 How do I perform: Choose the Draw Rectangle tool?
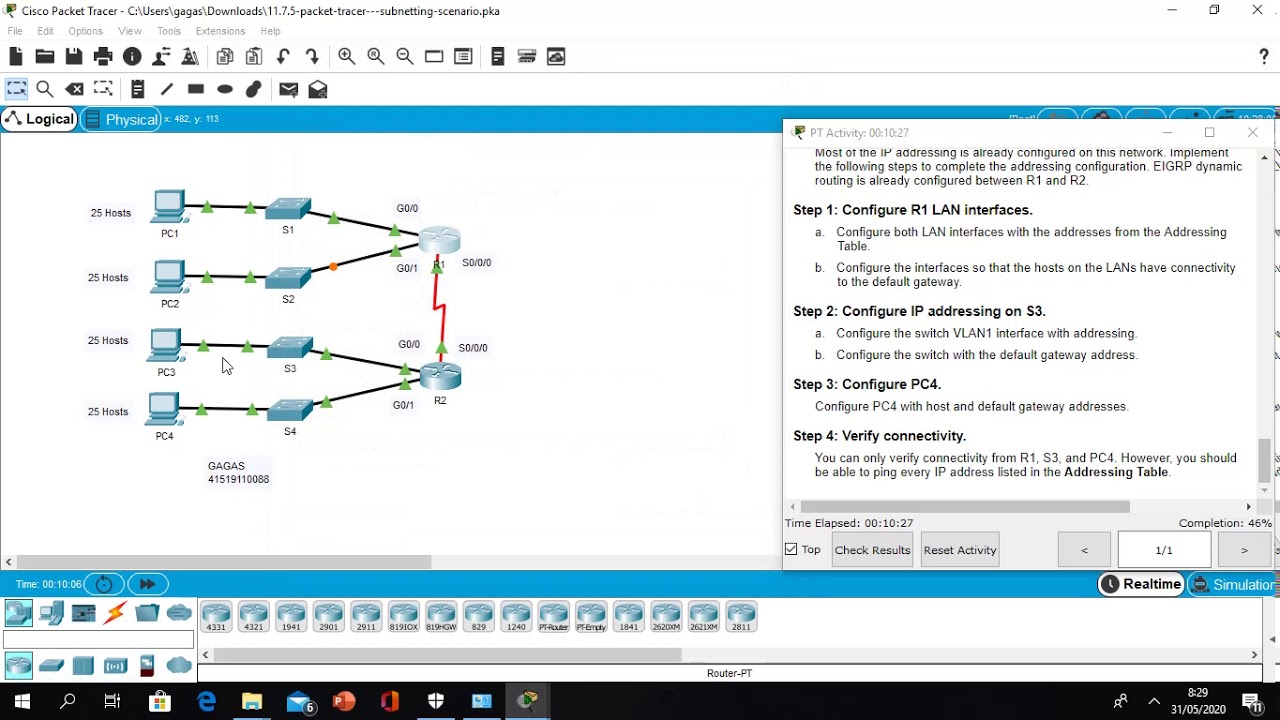pos(196,89)
